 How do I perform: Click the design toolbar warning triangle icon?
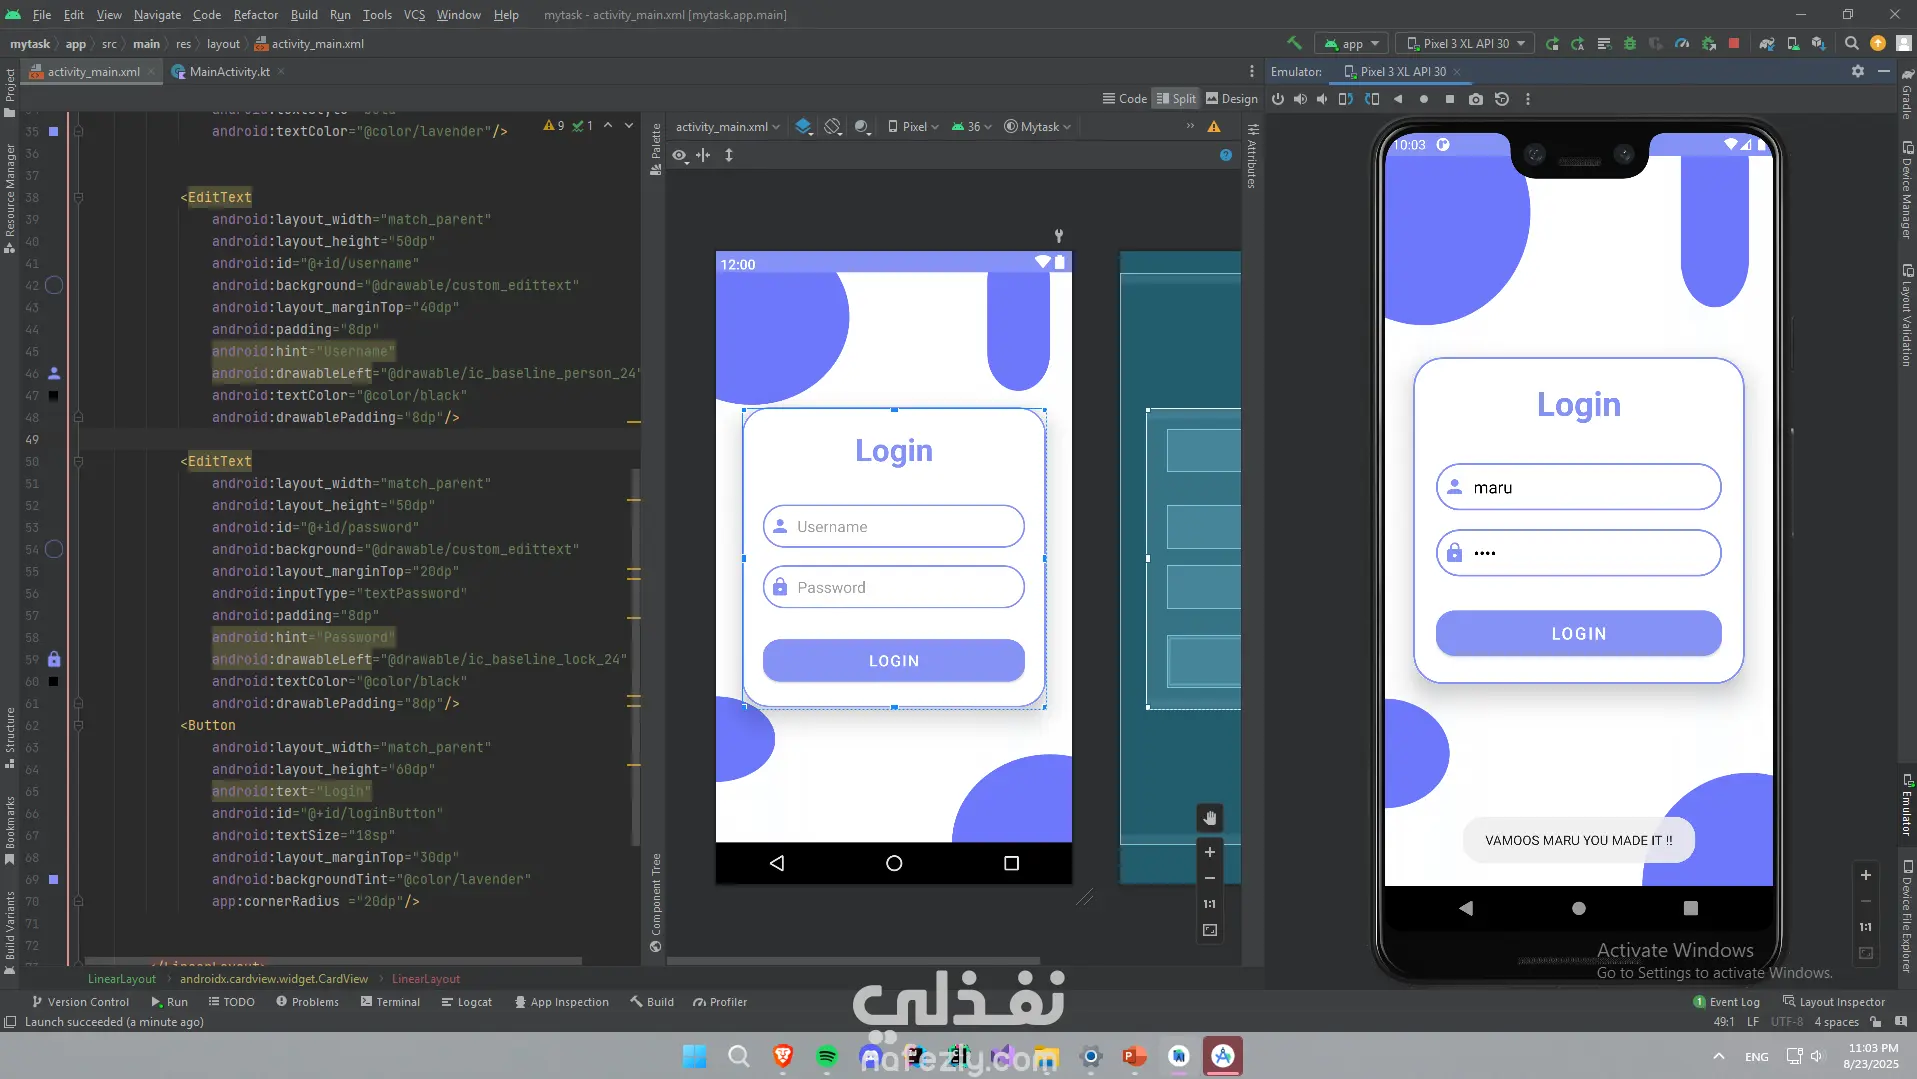[x=1214, y=127]
